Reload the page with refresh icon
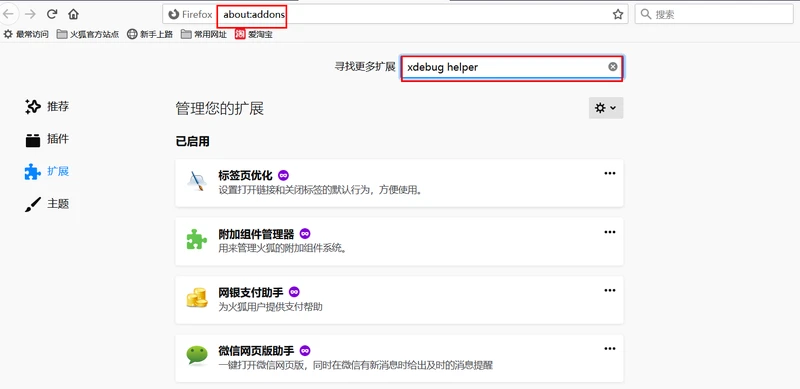Image resolution: width=800 pixels, height=389 pixels. (x=52, y=14)
